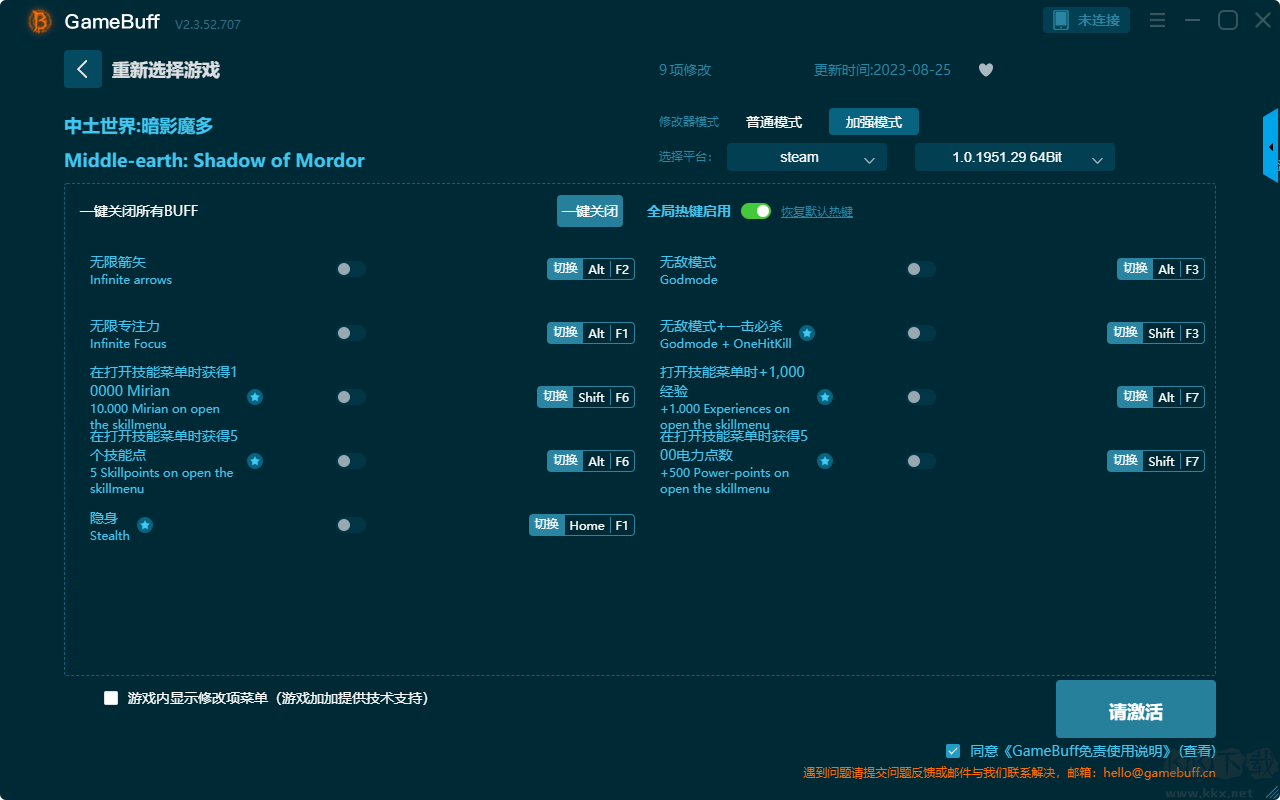This screenshot has height=800, width=1280.
Task: Toggle the Infinite arrows cheat
Action: tap(351, 269)
